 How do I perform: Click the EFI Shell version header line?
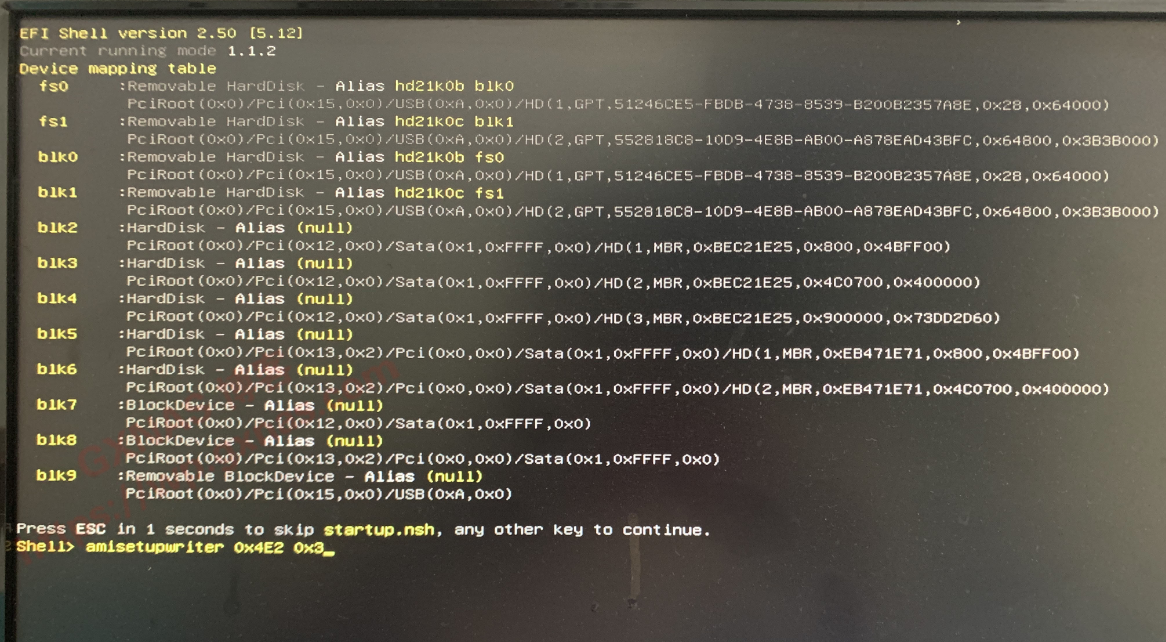point(161,33)
